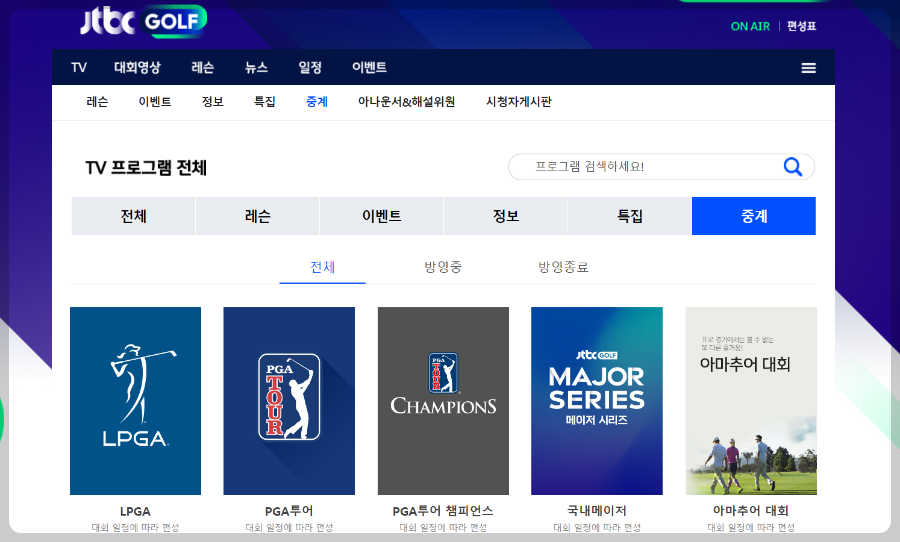Screen dimensions: 900x542
Task: Open the 레슨 main navigation menu
Action: 203,68
